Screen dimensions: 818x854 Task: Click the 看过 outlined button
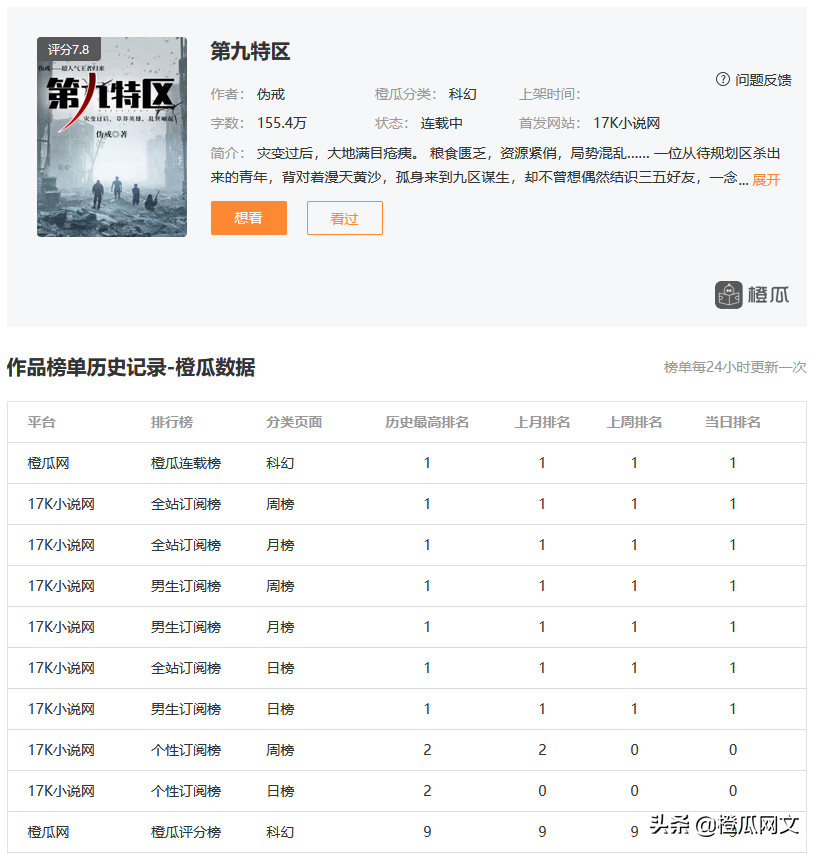pos(345,218)
